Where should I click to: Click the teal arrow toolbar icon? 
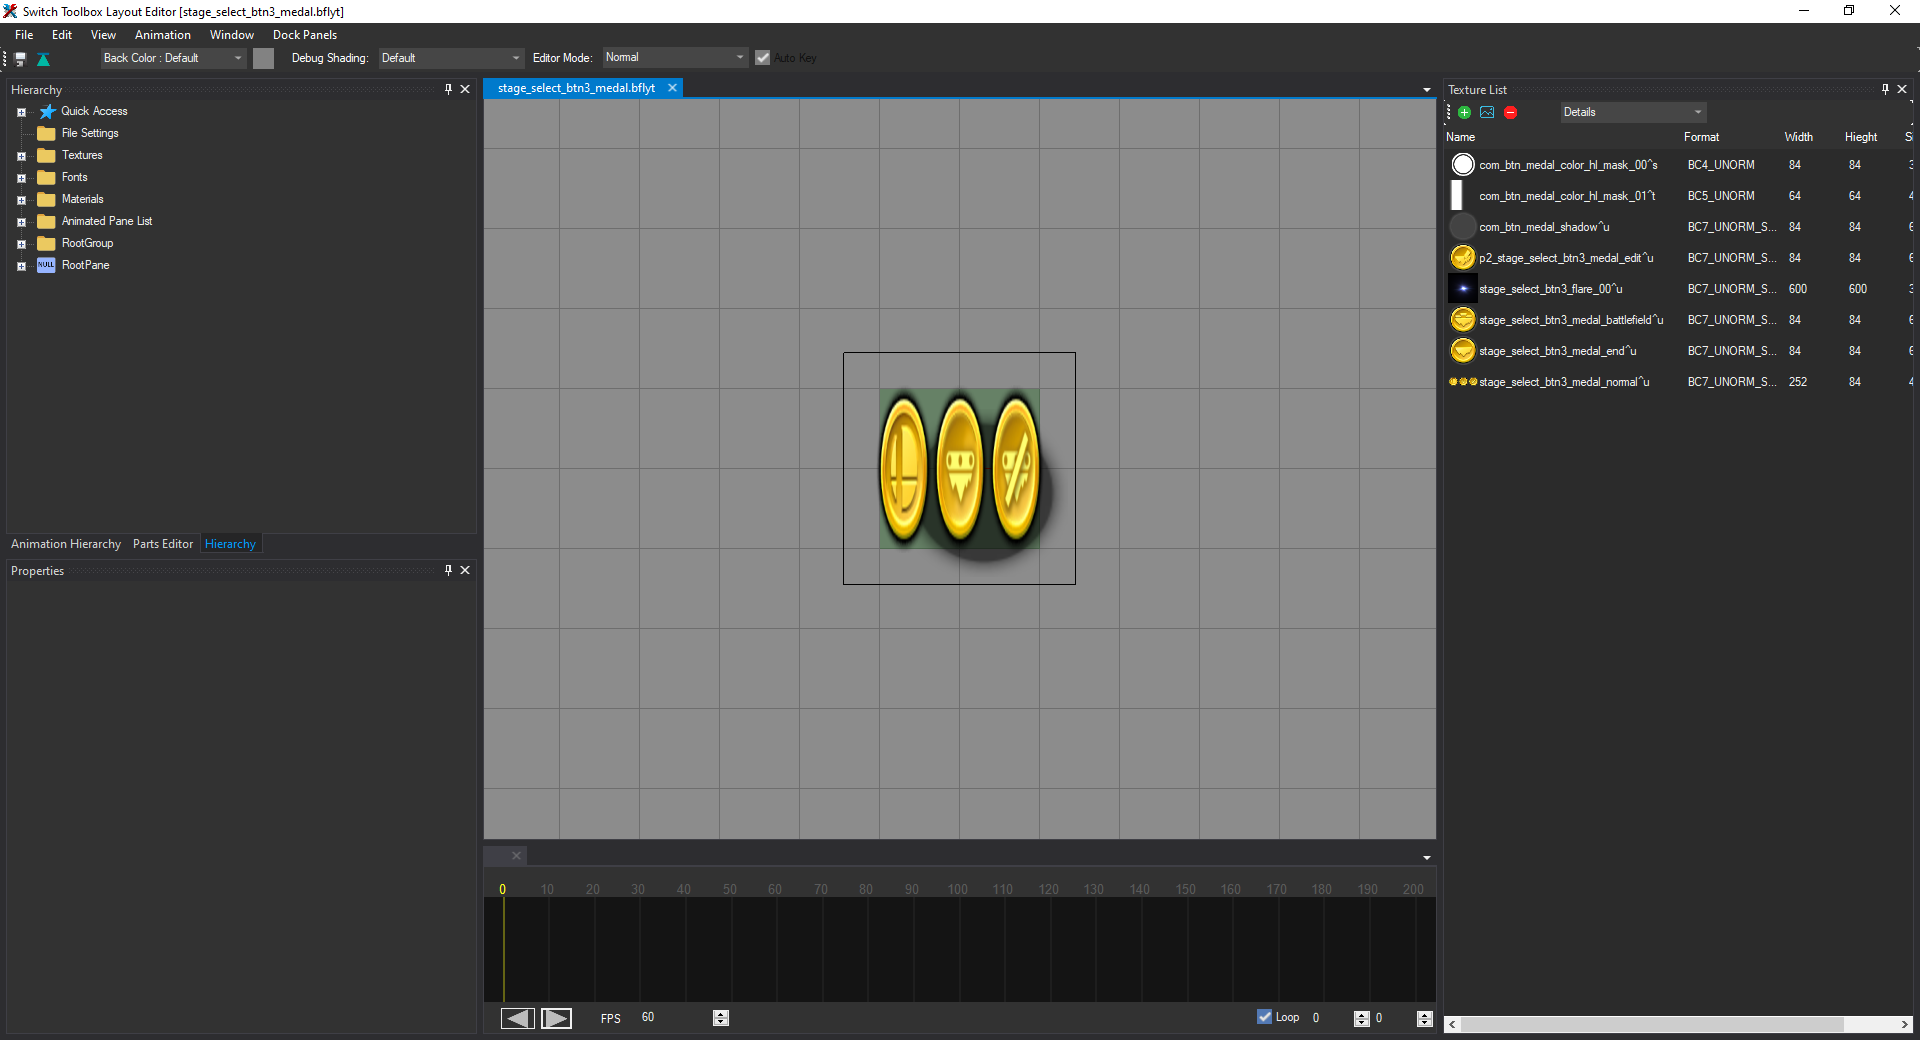point(43,59)
